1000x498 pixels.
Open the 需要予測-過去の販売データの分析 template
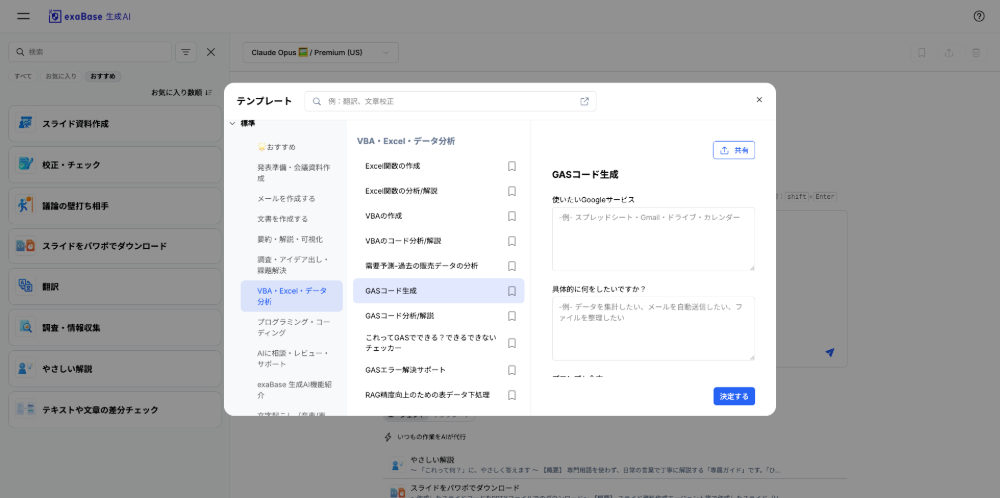[439, 265]
